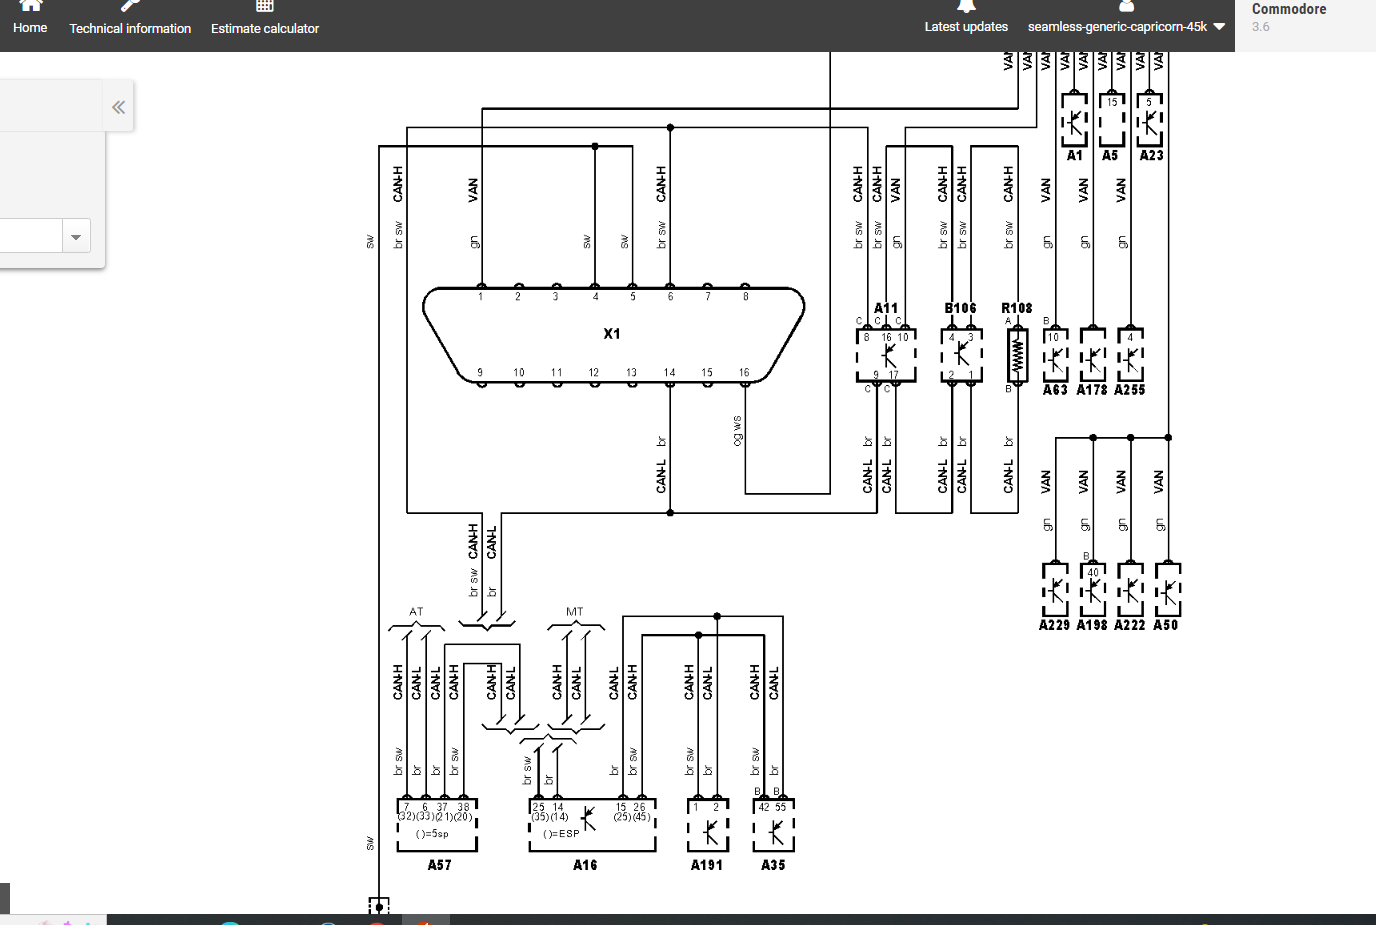Open the side panel combo box dropdown
Image resolution: width=1376 pixels, height=925 pixels.
[x=76, y=237]
